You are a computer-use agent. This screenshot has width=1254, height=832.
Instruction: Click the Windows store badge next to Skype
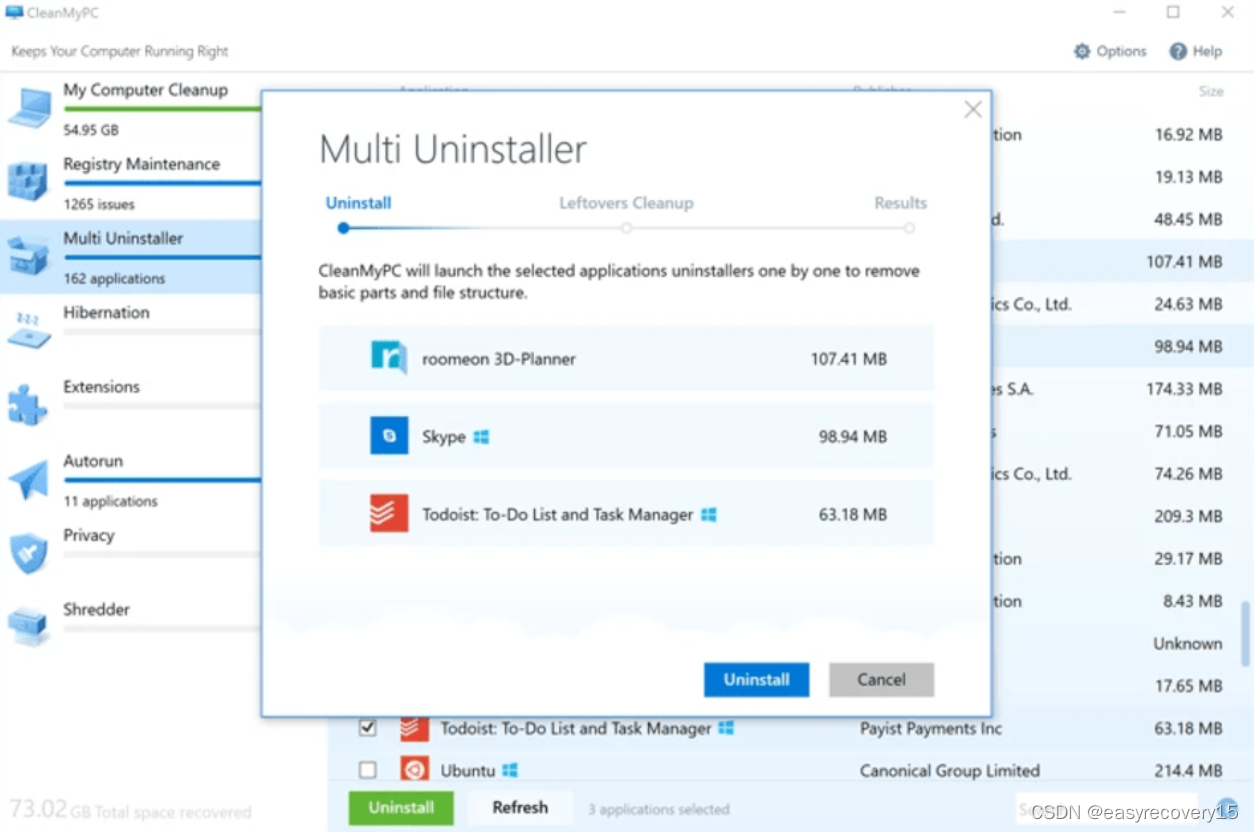click(x=481, y=437)
